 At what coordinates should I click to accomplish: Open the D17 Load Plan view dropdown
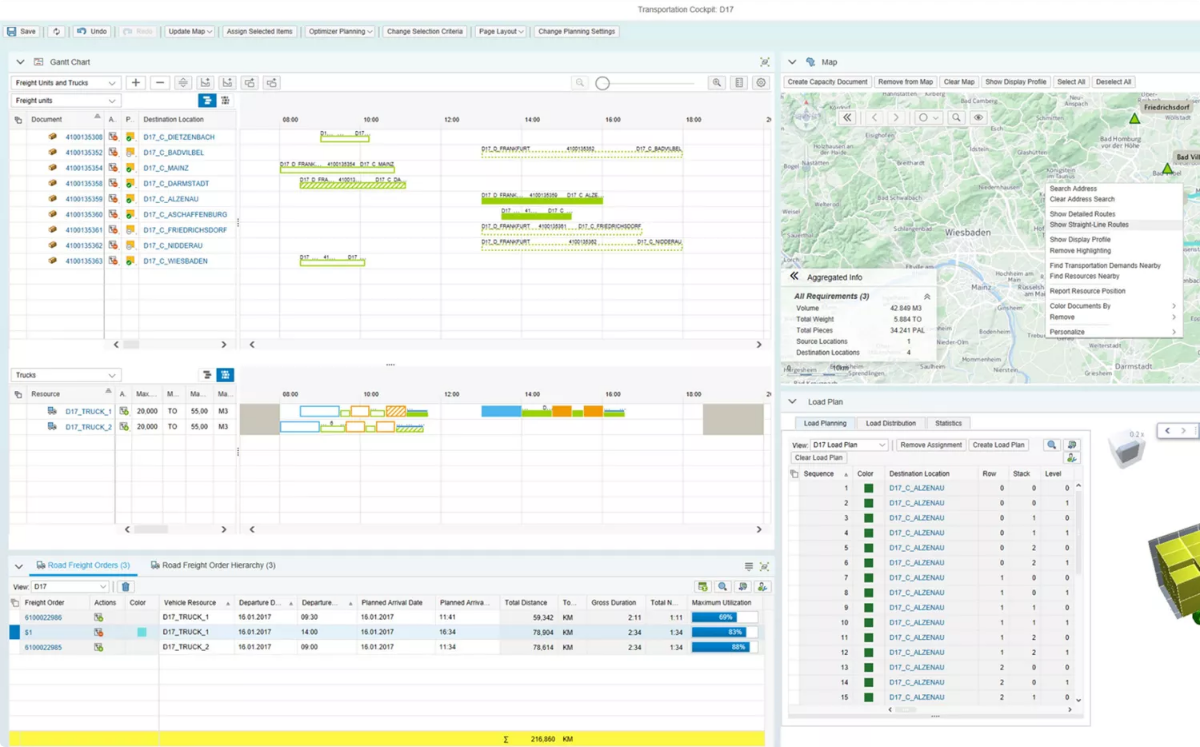[849, 445]
